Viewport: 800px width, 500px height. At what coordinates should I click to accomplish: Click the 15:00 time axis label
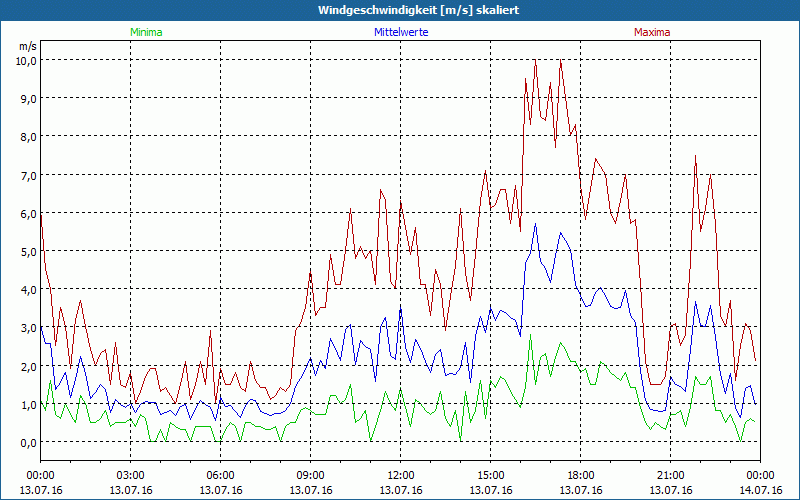point(491,475)
